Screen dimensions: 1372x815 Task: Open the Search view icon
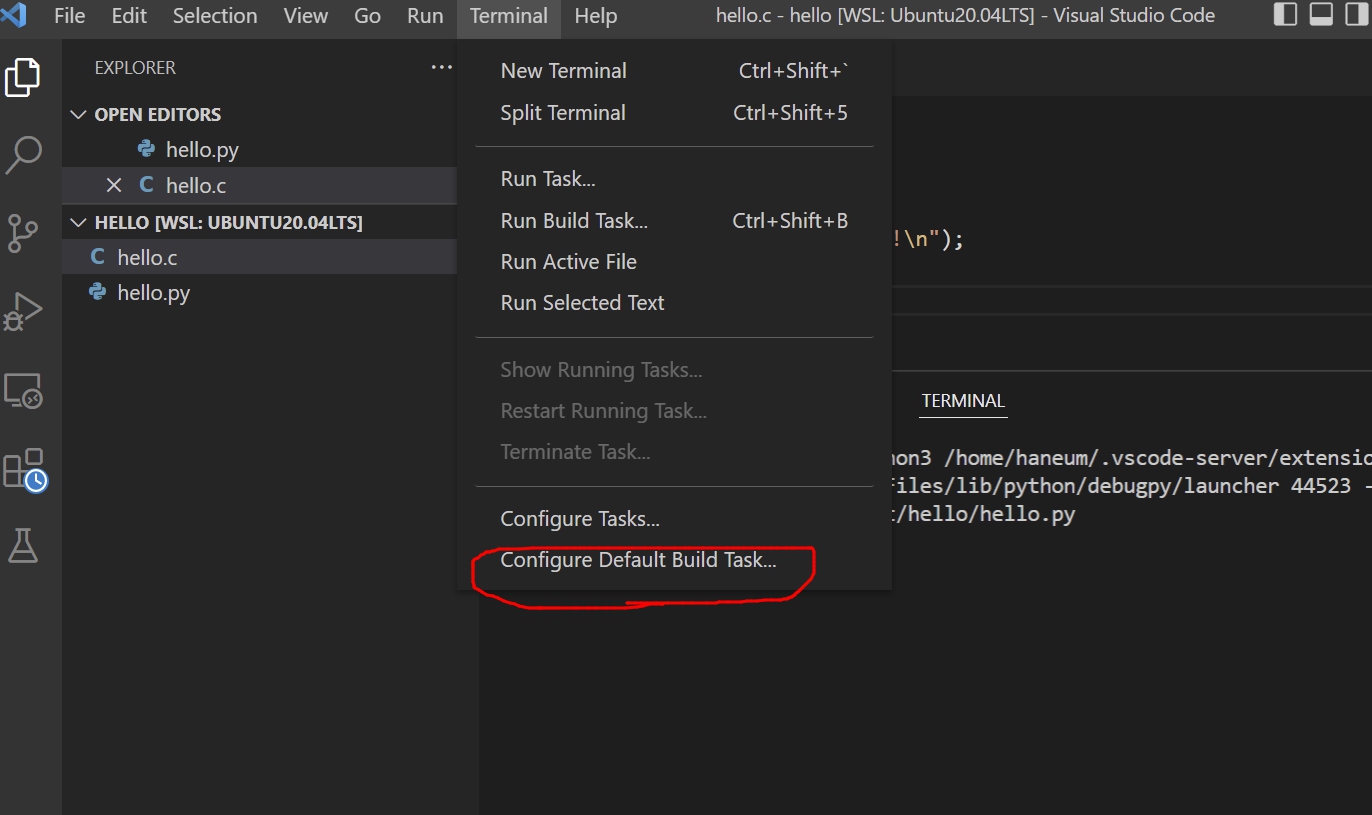pyautogui.click(x=23, y=155)
